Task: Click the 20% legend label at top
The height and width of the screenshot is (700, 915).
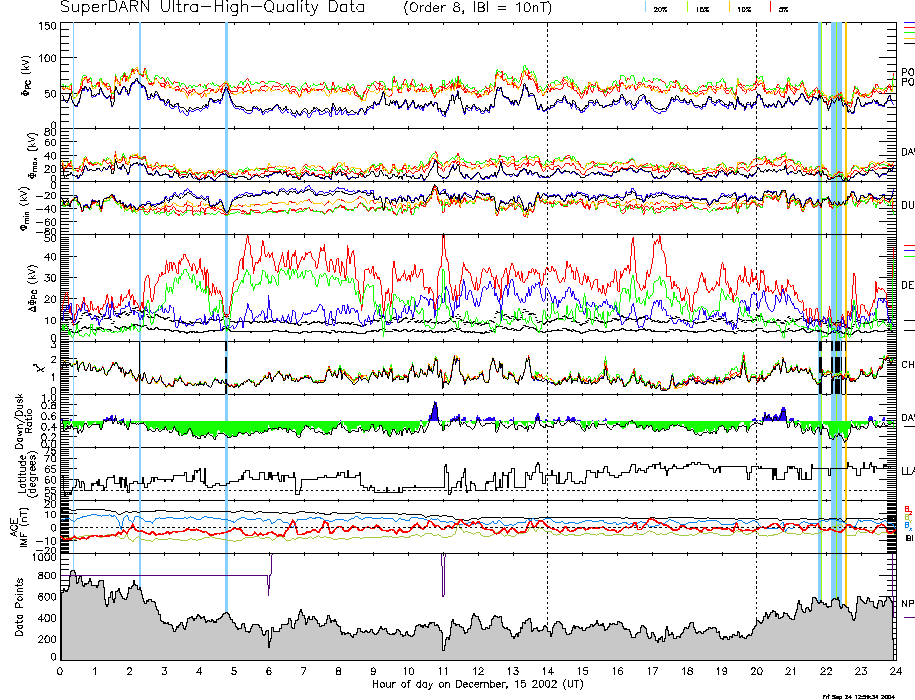Action: pyautogui.click(x=660, y=9)
